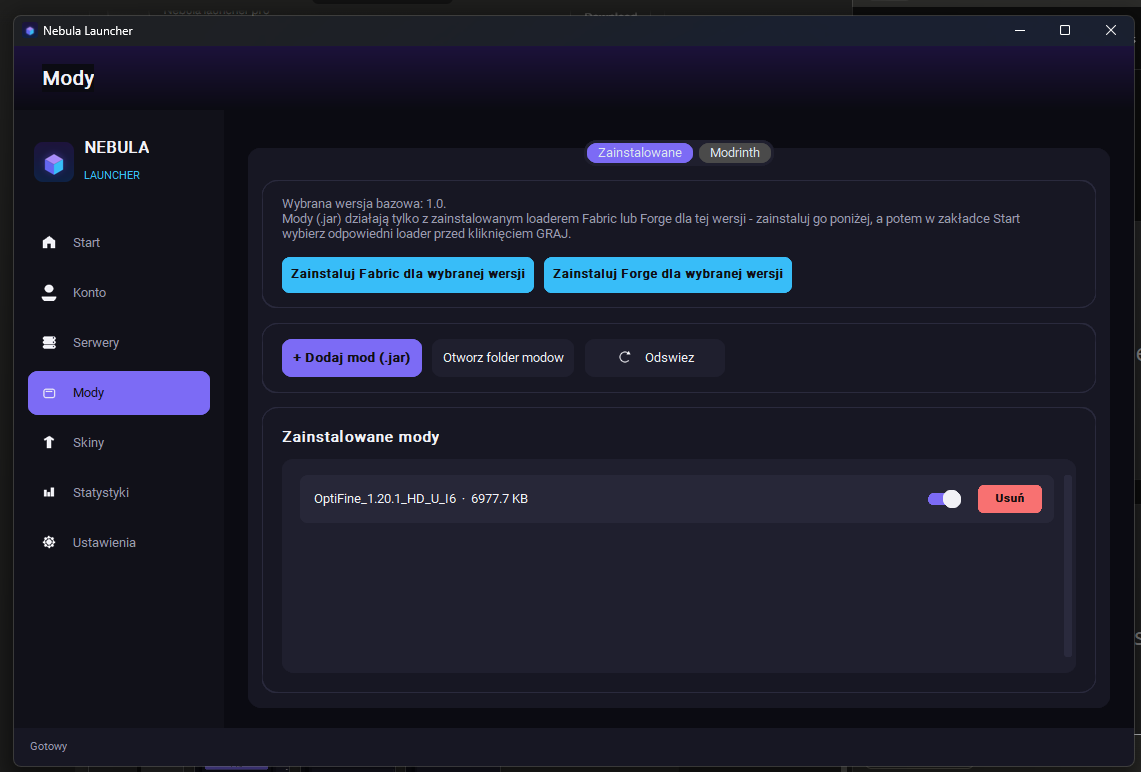Minimize the Nebula Launcher window
Image resolution: width=1141 pixels, height=772 pixels.
(1019, 30)
